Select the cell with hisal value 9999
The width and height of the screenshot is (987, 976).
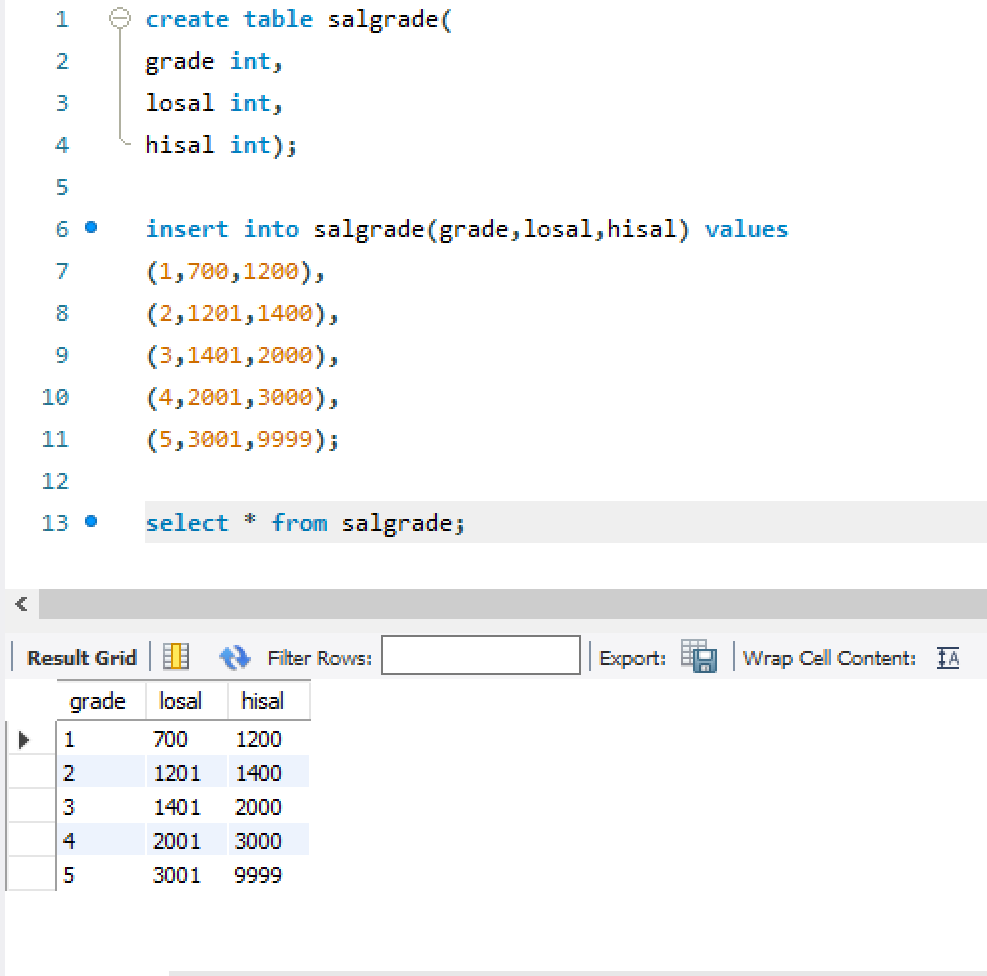[x=259, y=876]
